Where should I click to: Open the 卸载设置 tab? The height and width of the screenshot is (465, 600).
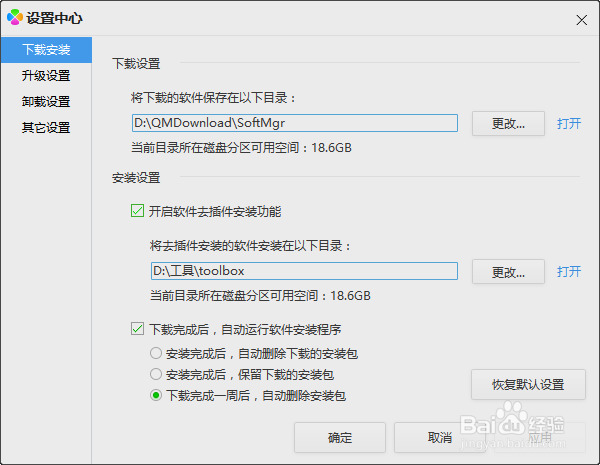46,102
